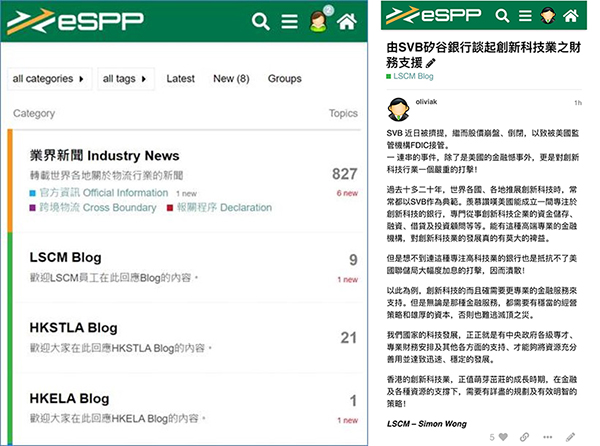Open the HKELA Blog category

pos(69,399)
